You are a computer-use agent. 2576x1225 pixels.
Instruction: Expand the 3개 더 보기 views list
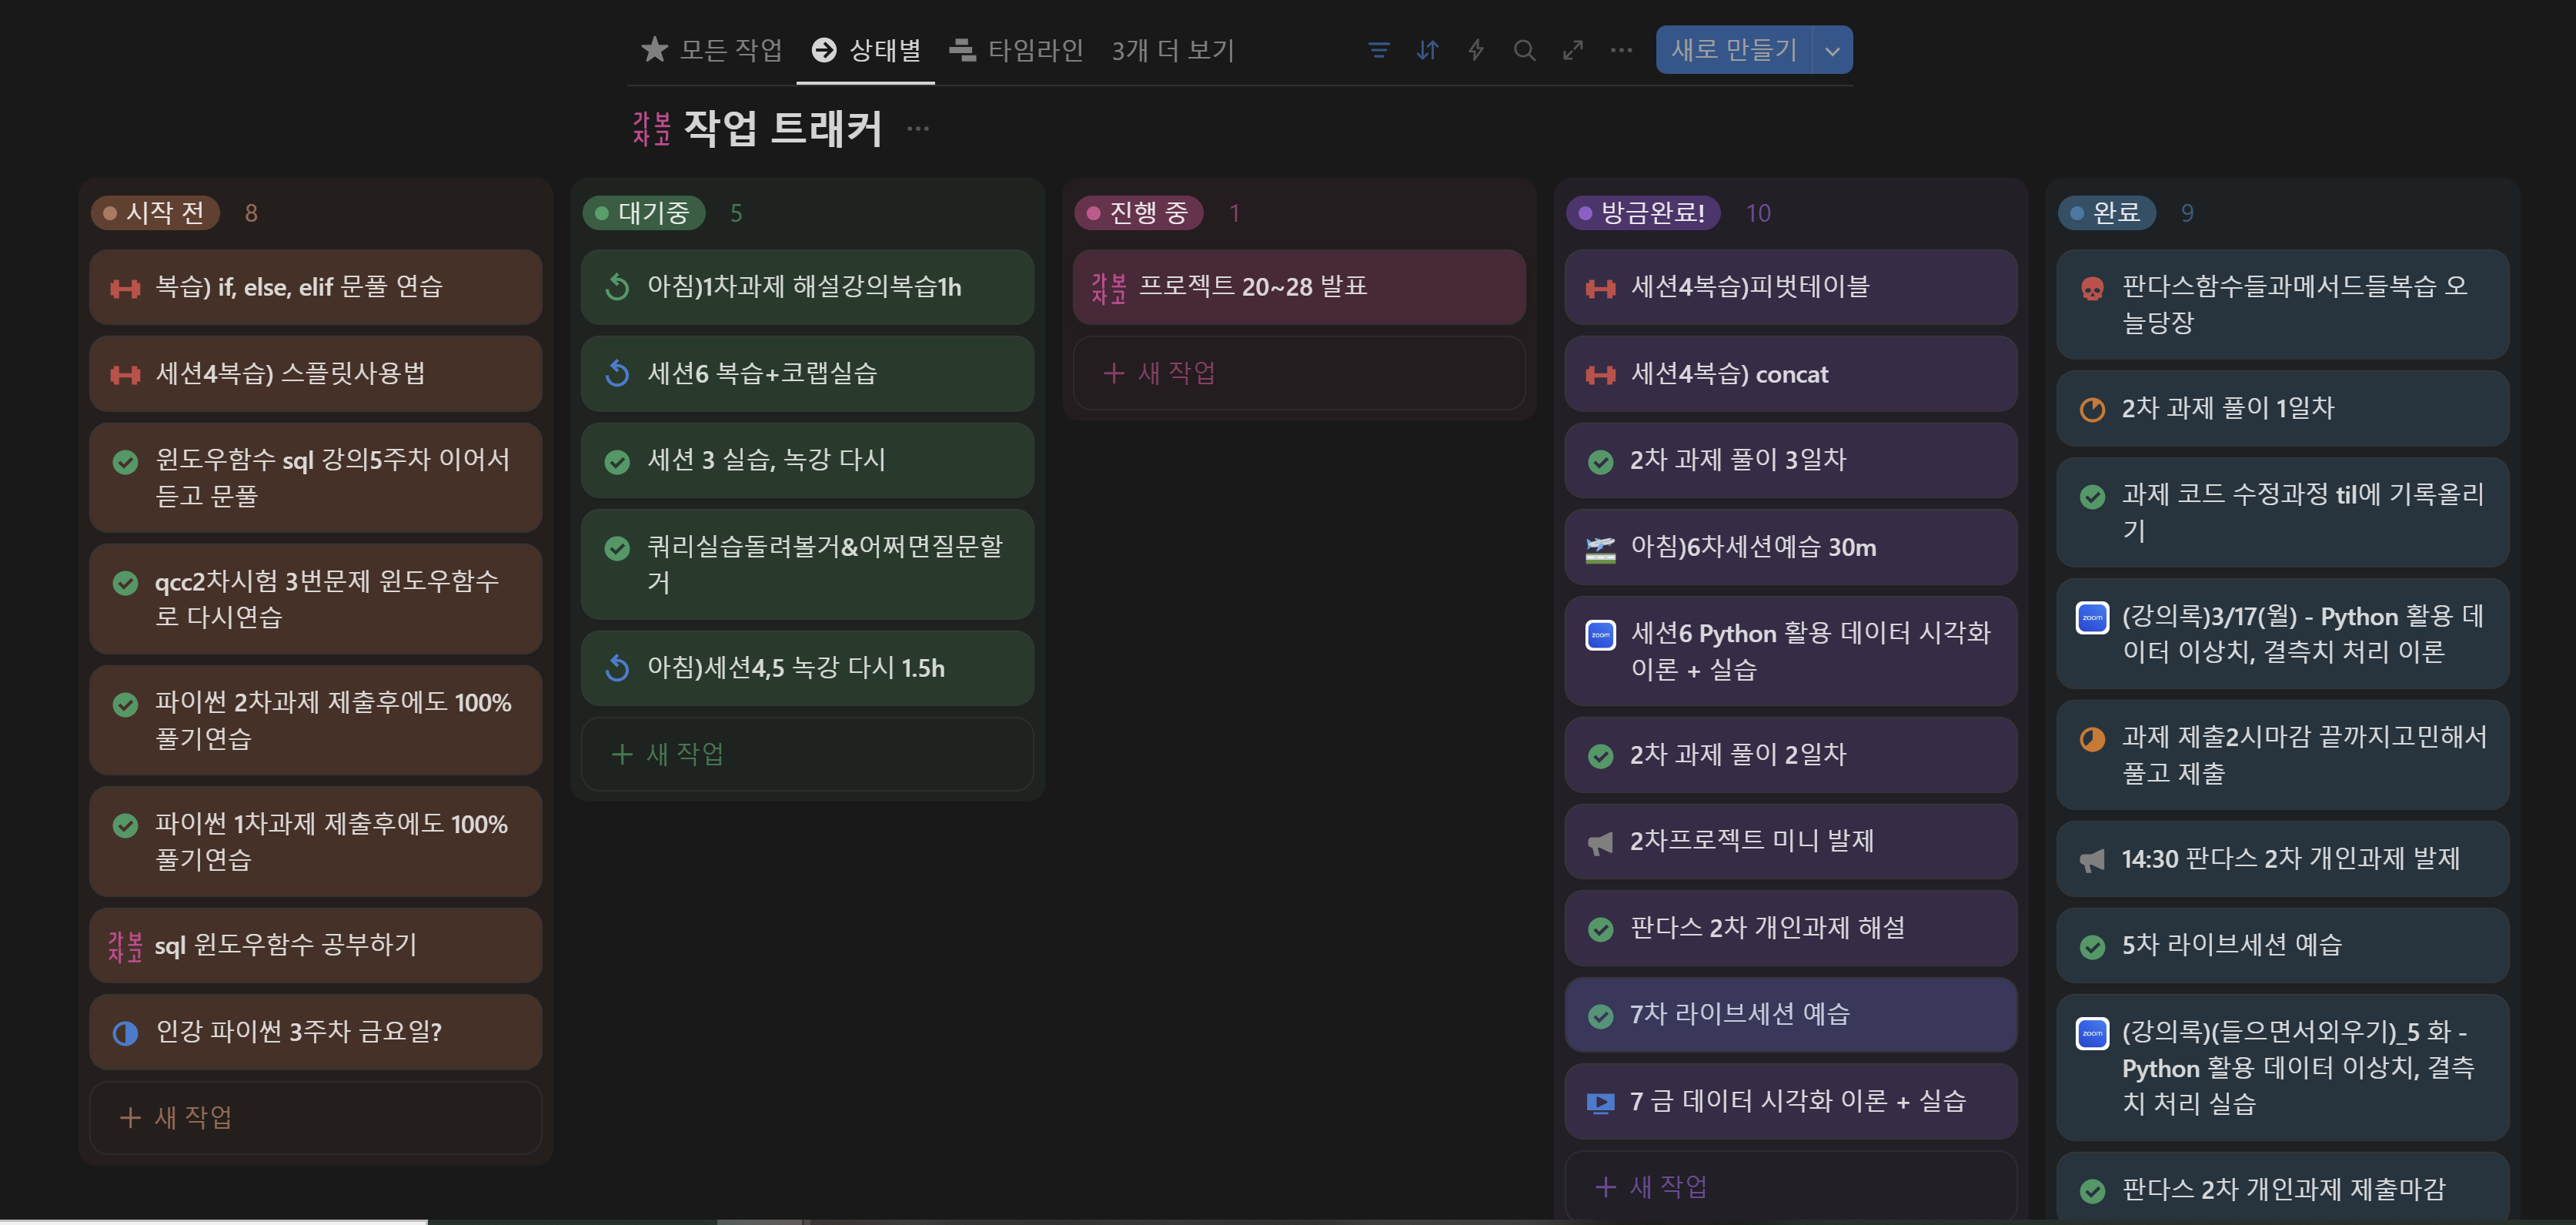tap(1172, 50)
